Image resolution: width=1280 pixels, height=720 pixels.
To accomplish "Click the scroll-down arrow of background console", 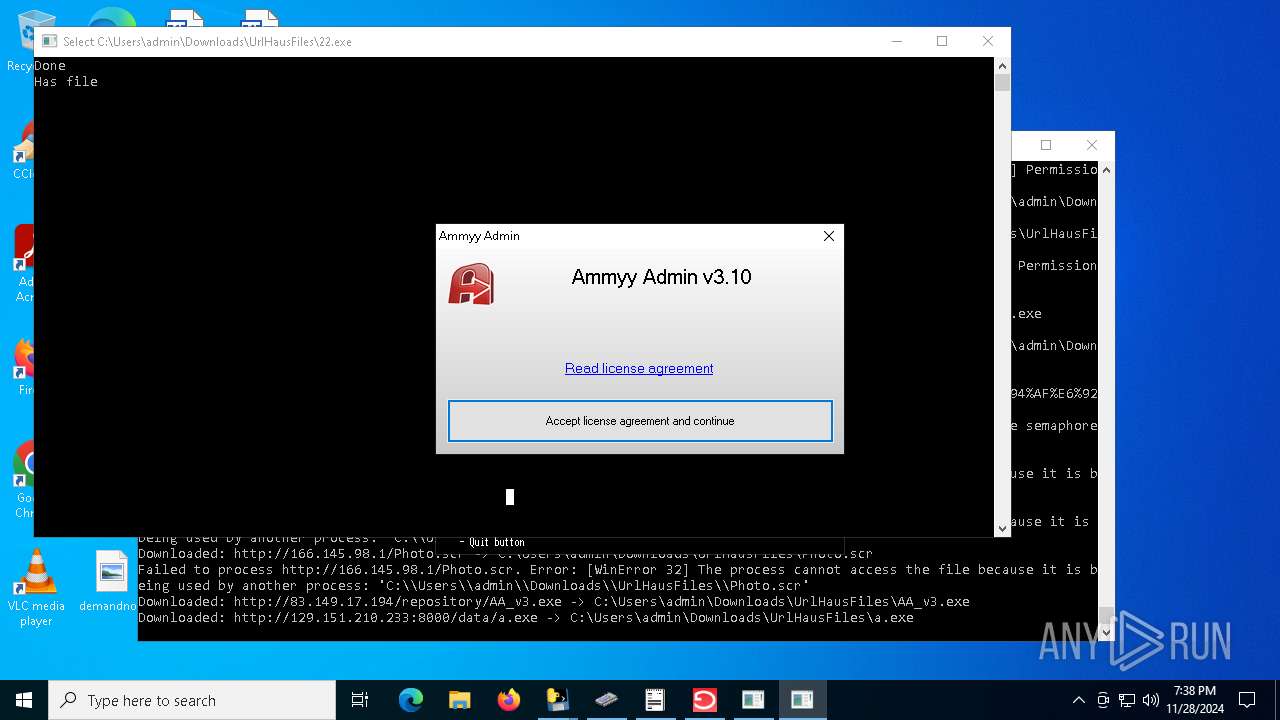I will coord(1106,632).
